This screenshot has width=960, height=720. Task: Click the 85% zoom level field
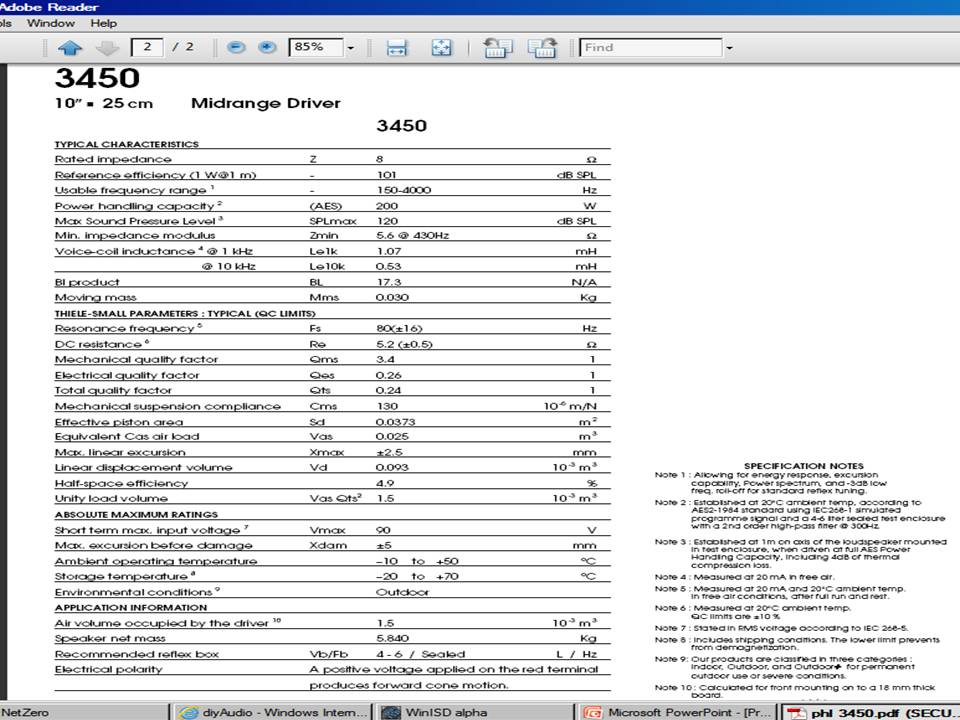pos(315,47)
